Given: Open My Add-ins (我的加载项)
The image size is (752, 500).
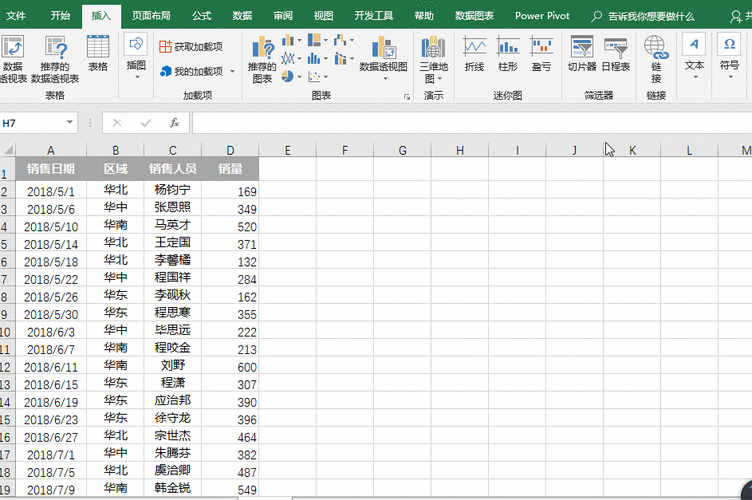Looking at the screenshot, I should 192,71.
